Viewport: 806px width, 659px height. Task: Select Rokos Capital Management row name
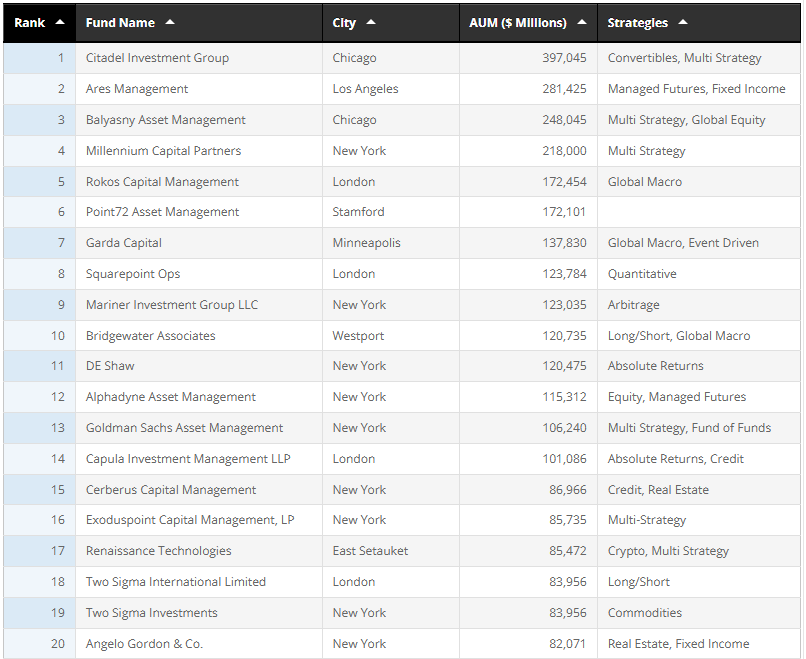coord(162,181)
